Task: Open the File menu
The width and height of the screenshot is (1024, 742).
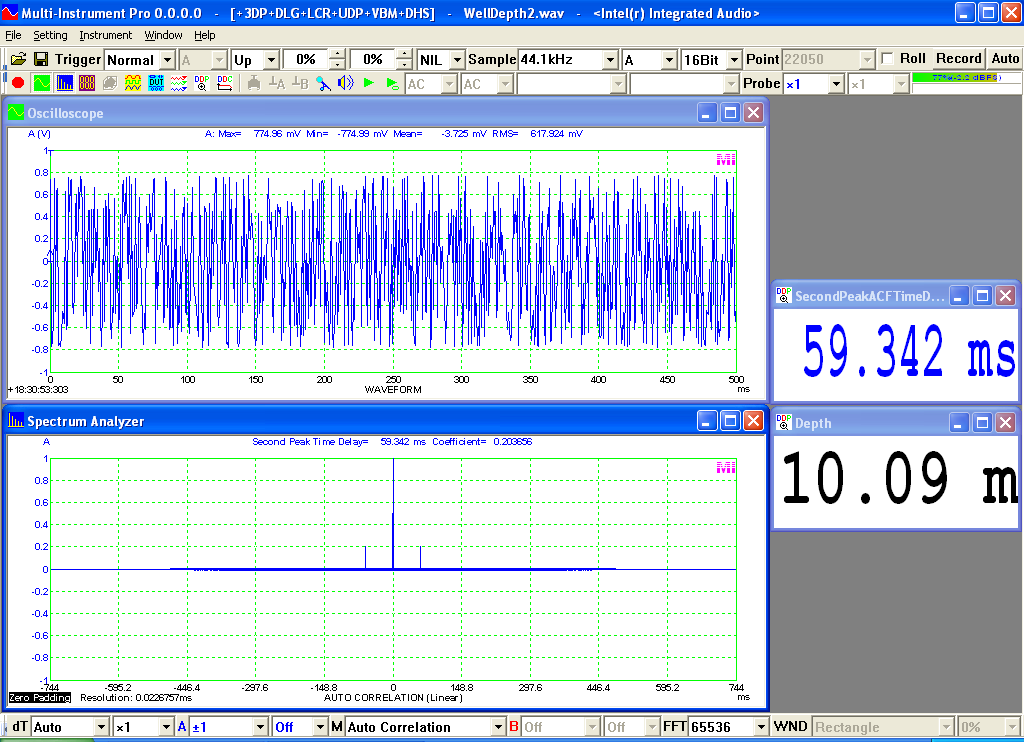Action: point(13,35)
